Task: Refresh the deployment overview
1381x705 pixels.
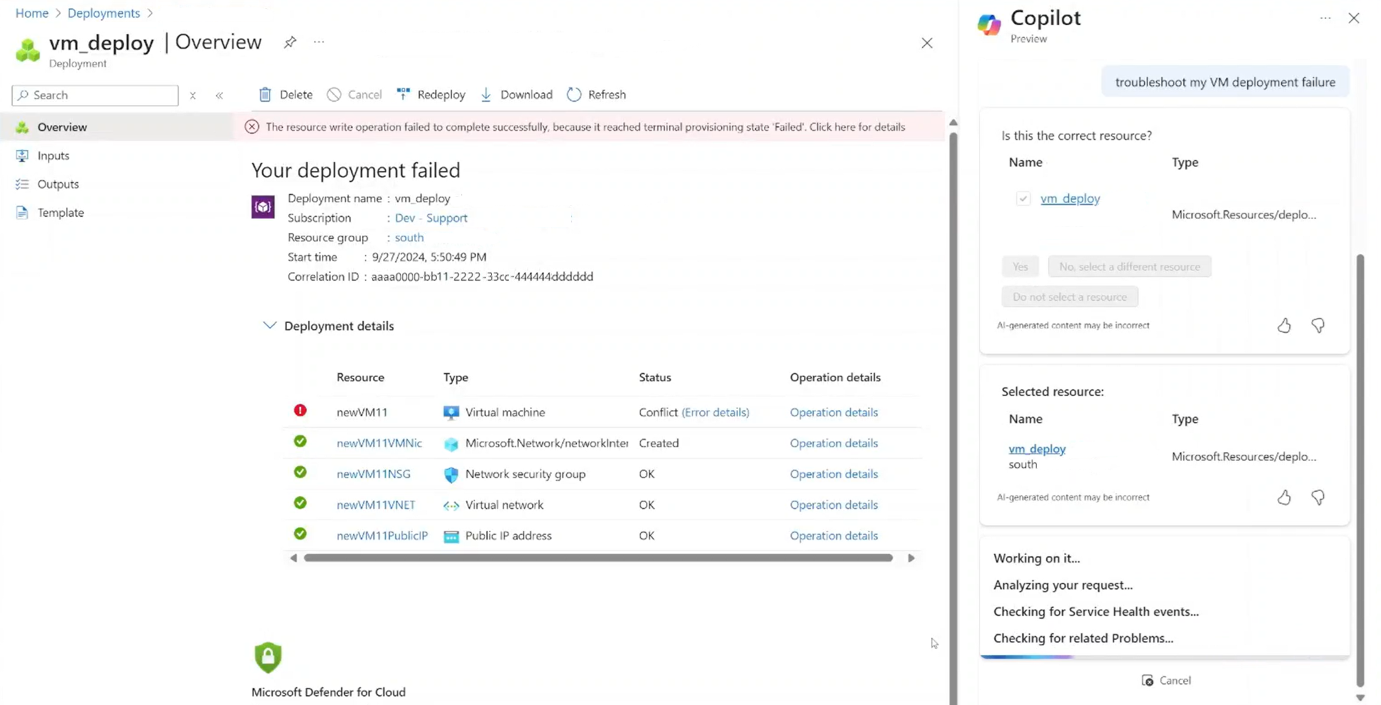Action: coord(596,94)
